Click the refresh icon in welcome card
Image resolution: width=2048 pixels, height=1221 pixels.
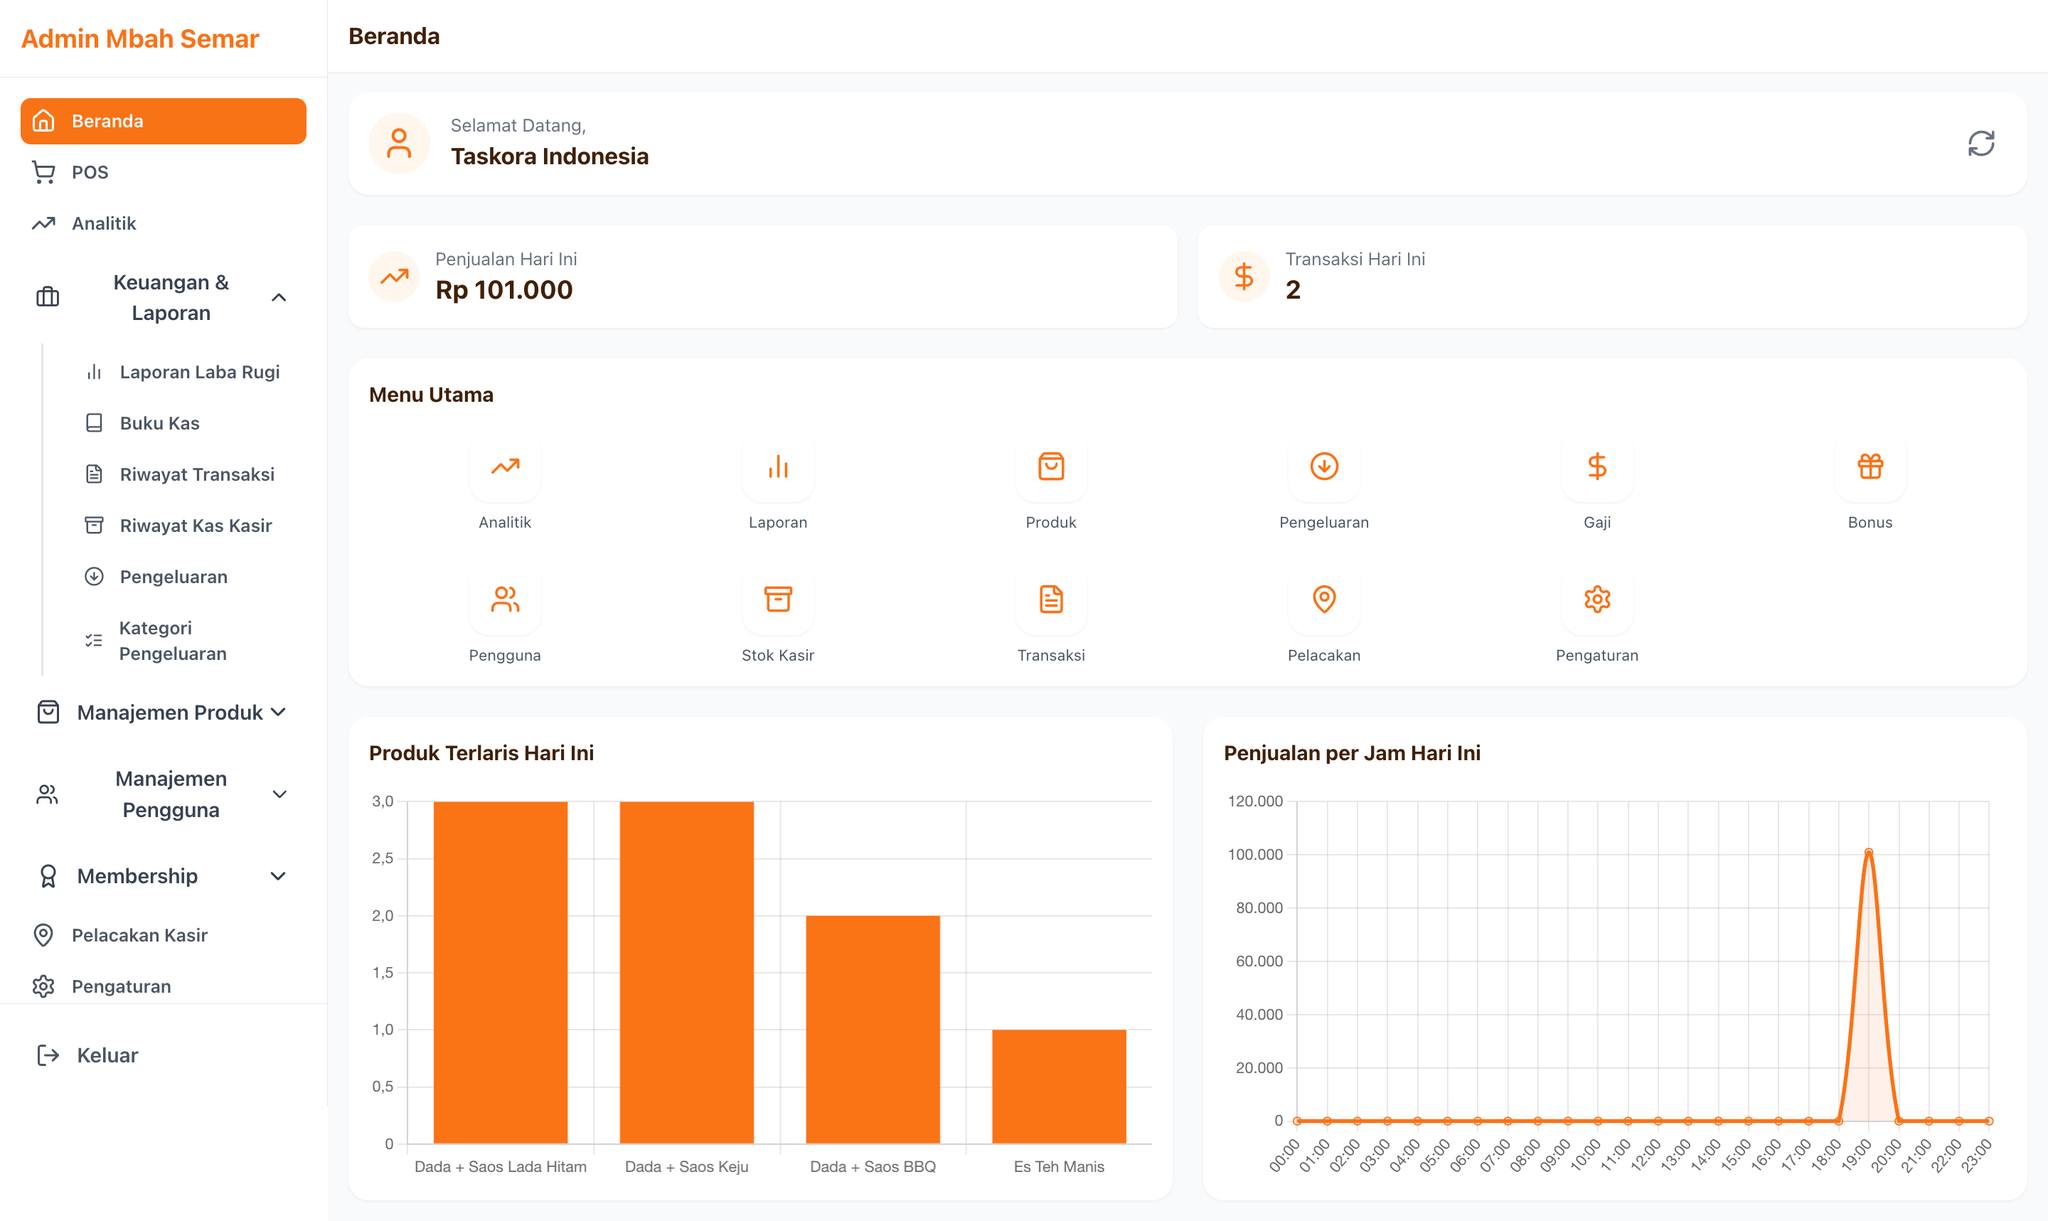tap(1980, 144)
